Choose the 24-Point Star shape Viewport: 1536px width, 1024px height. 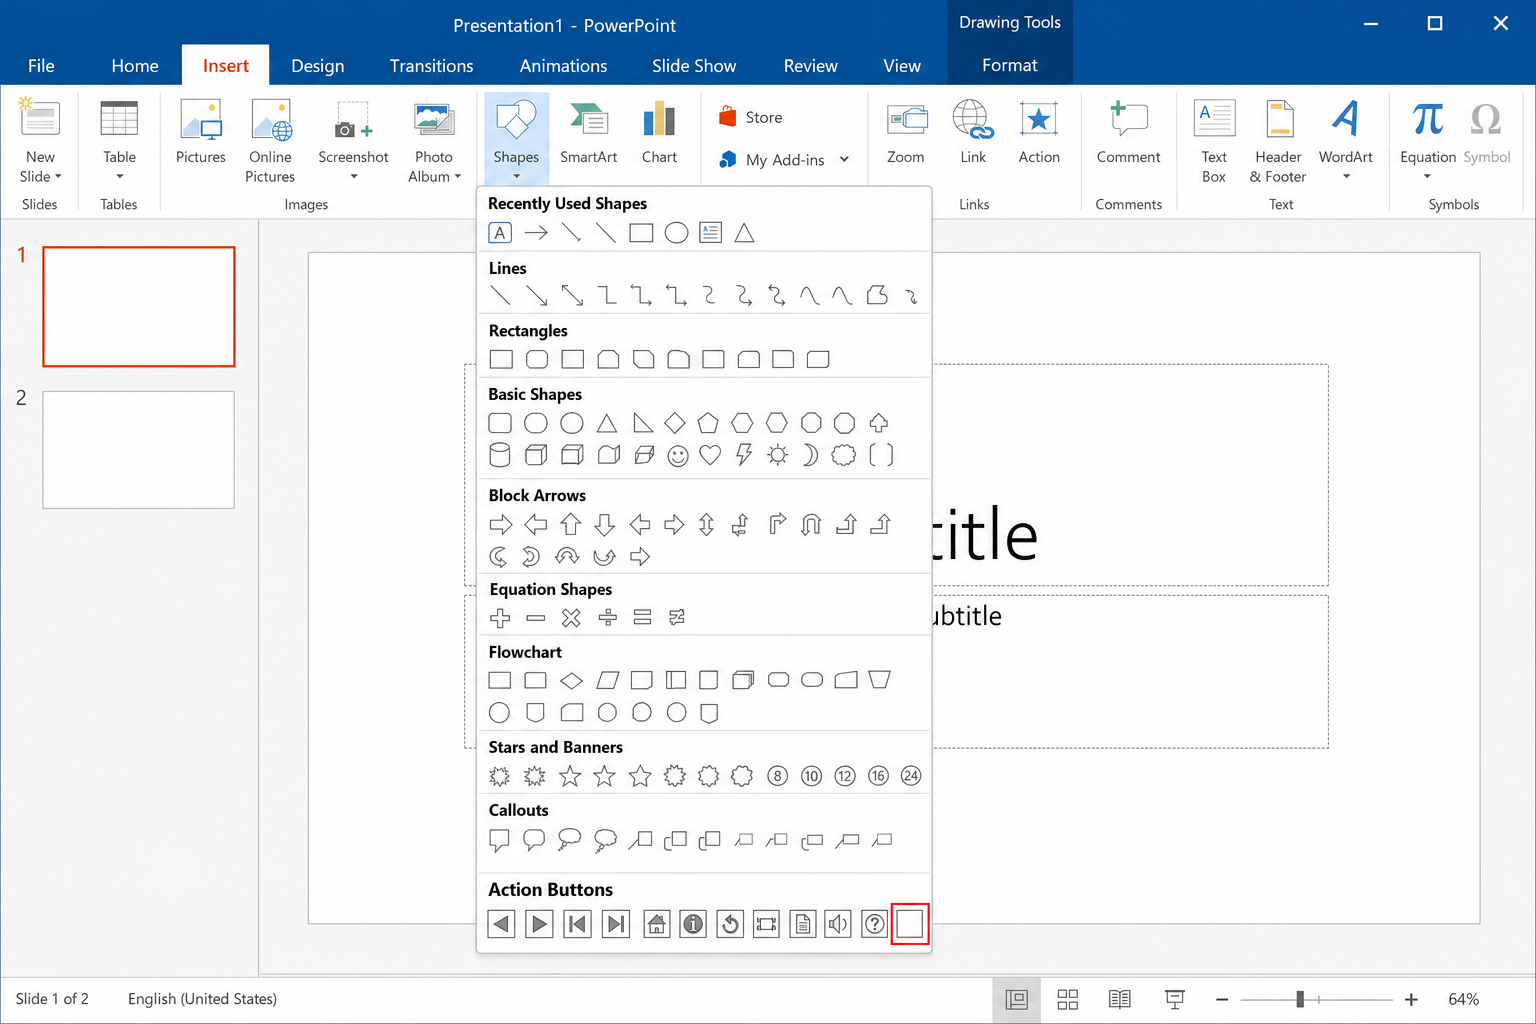[911, 776]
